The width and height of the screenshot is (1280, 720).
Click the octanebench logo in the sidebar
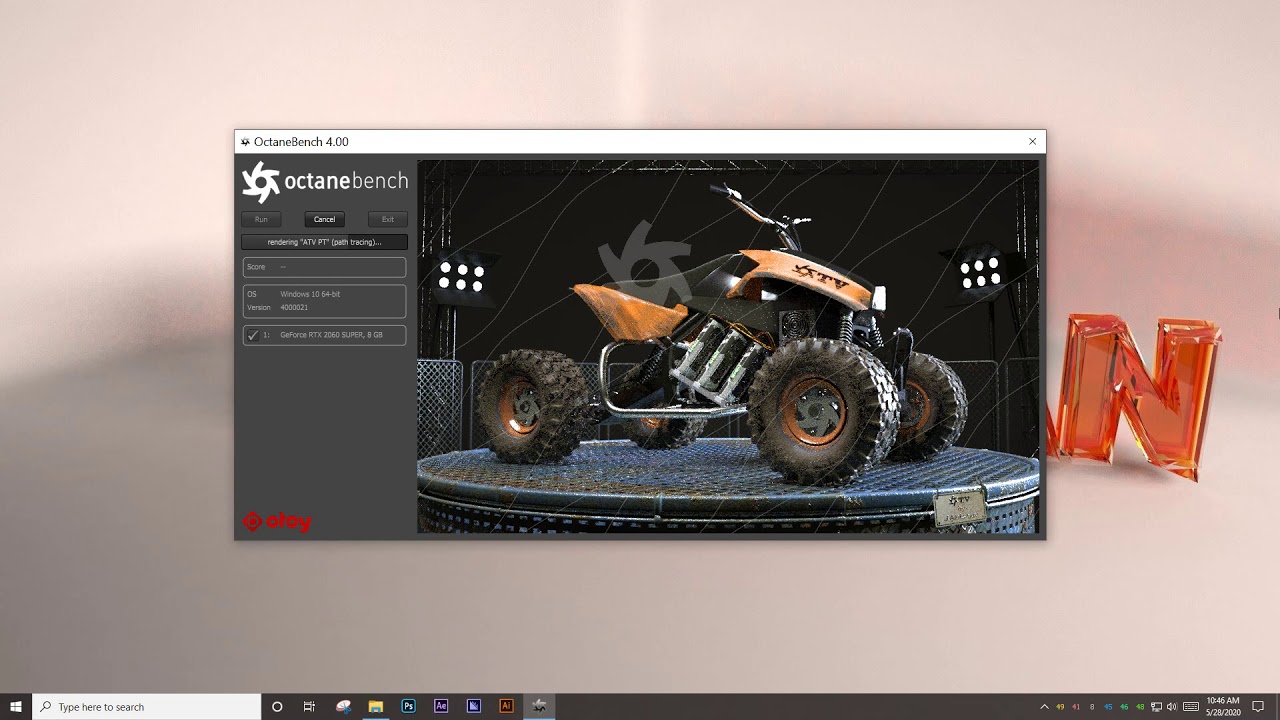(324, 182)
